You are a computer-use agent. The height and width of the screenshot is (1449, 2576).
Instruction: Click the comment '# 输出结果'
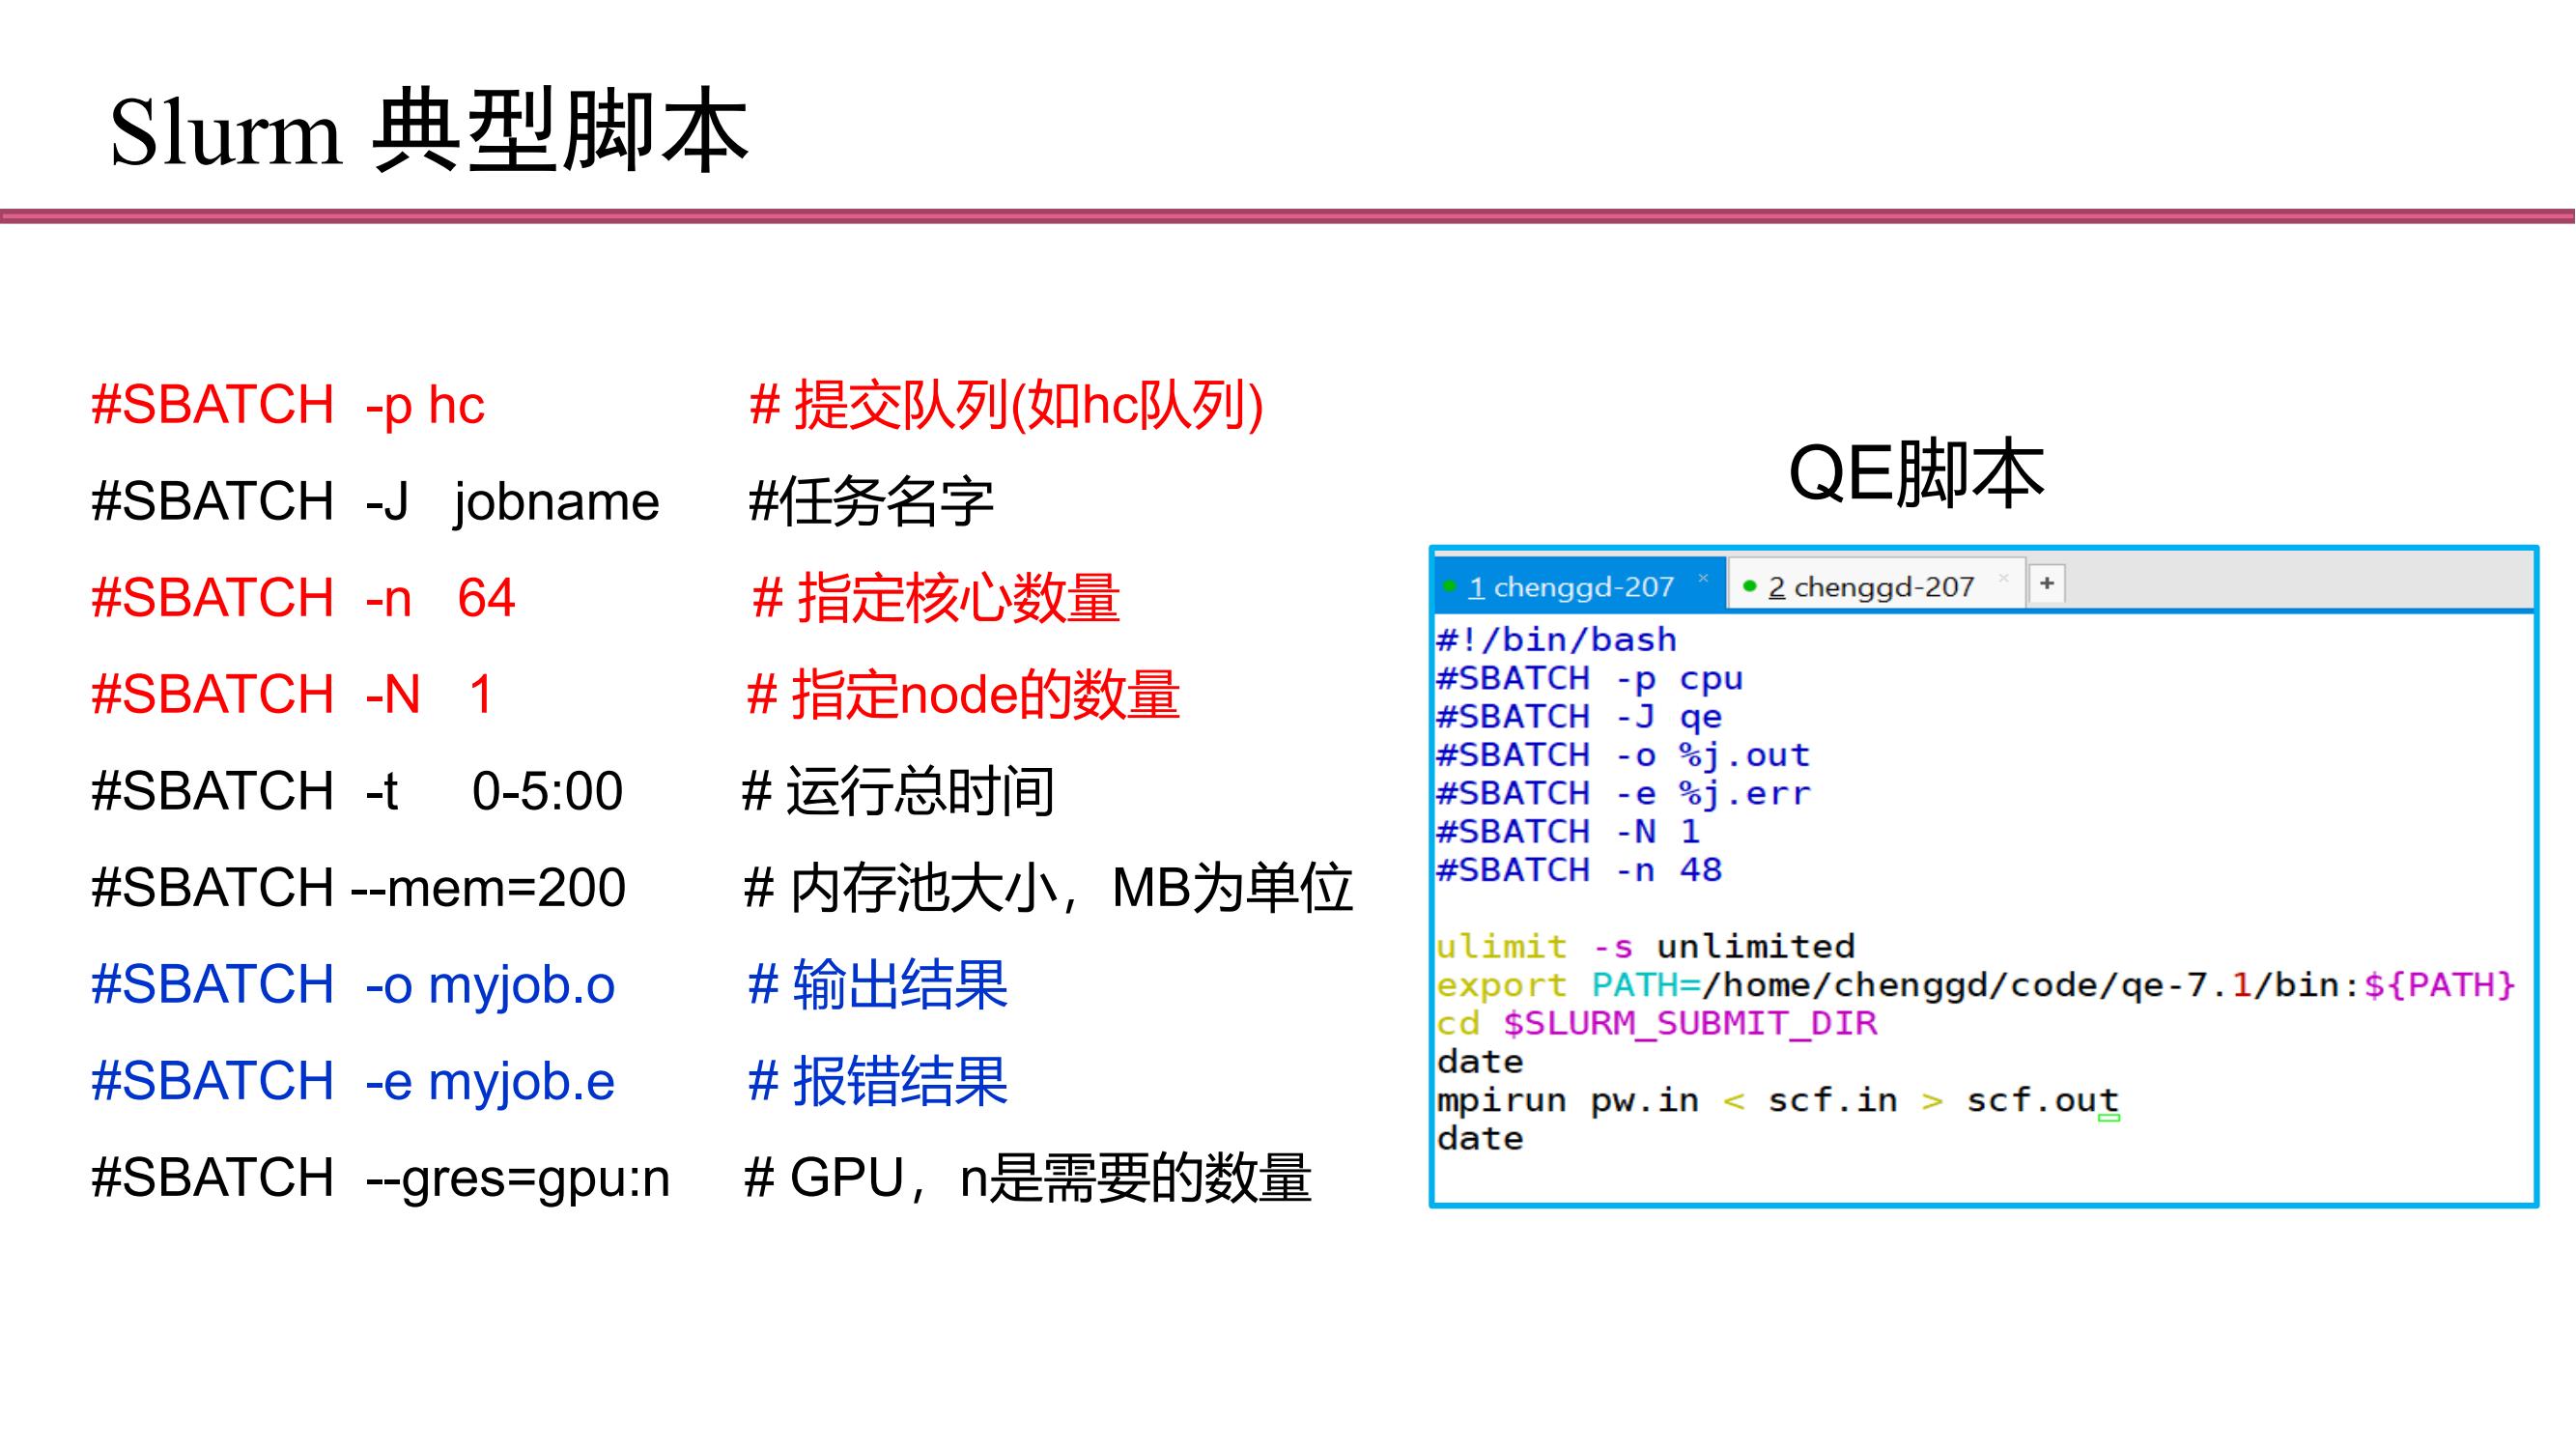point(878,984)
